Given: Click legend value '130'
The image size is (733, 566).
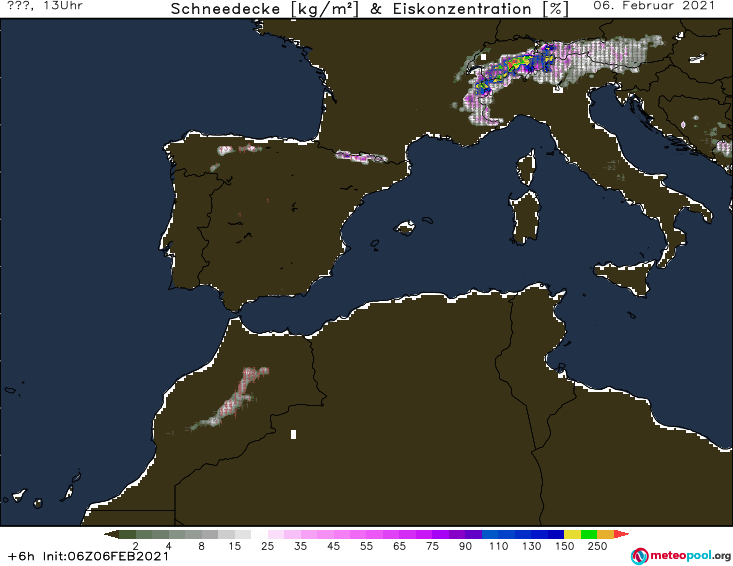Looking at the screenshot, I should pyautogui.click(x=532, y=546).
